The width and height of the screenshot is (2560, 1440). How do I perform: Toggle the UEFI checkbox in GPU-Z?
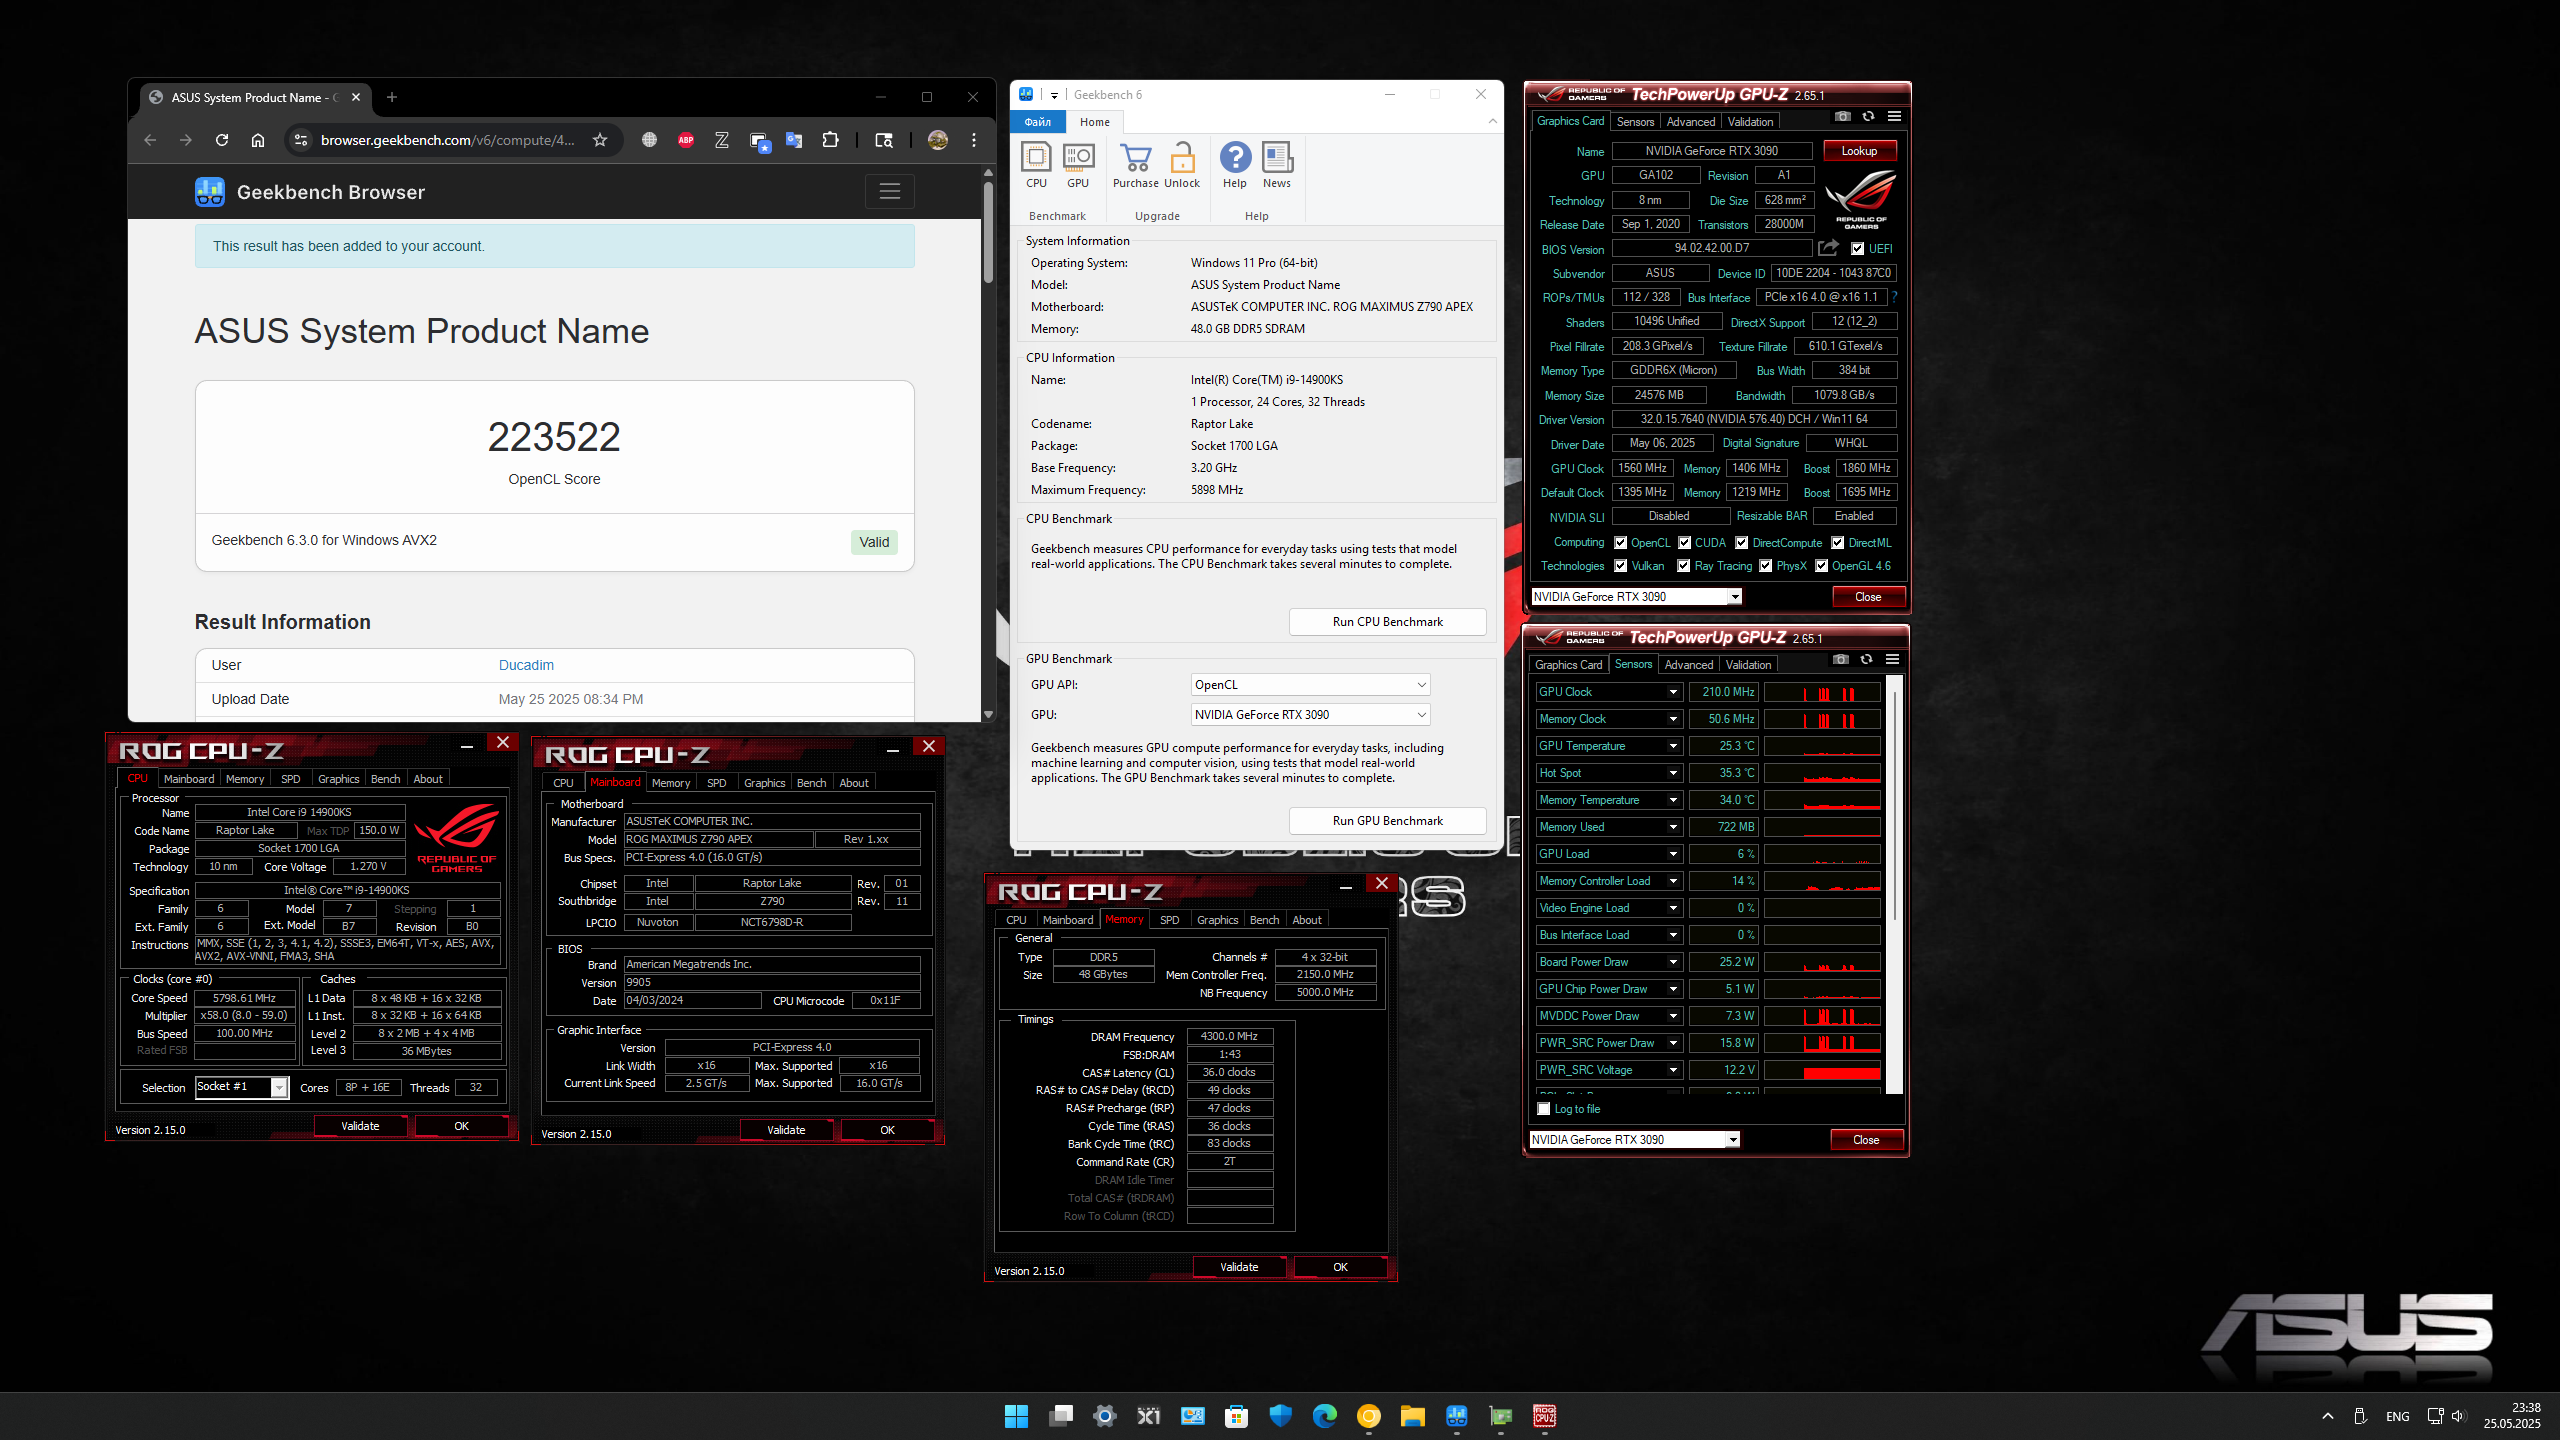1858,249
